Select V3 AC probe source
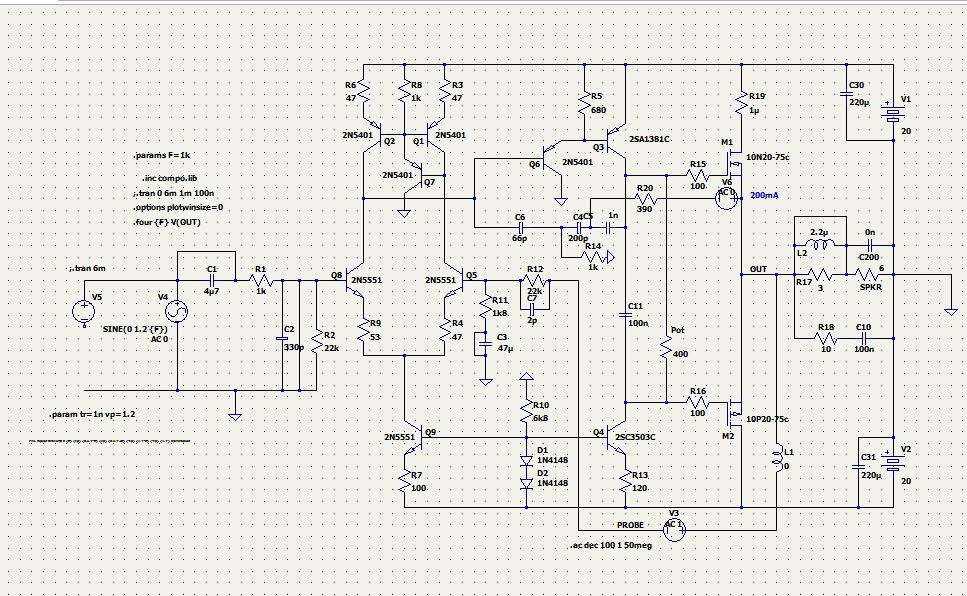The image size is (967, 596). point(674,529)
